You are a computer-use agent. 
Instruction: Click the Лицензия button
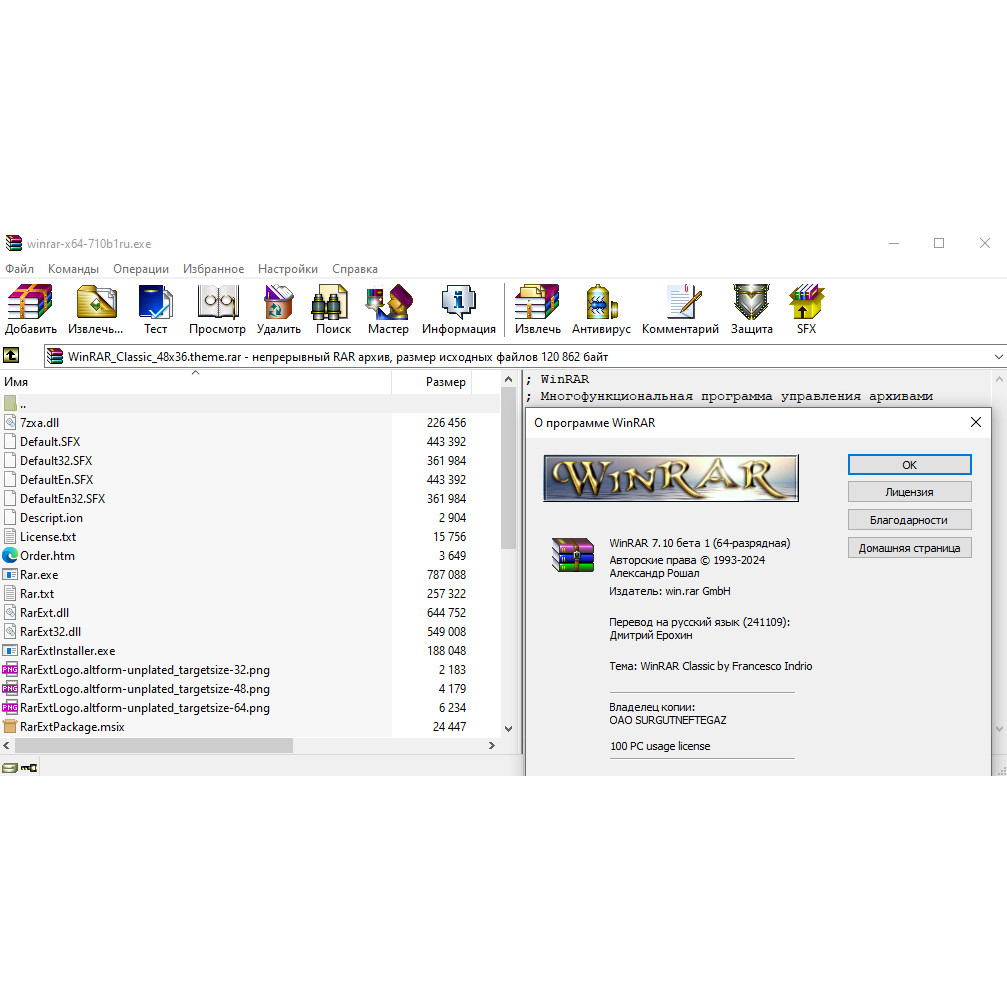coord(909,492)
